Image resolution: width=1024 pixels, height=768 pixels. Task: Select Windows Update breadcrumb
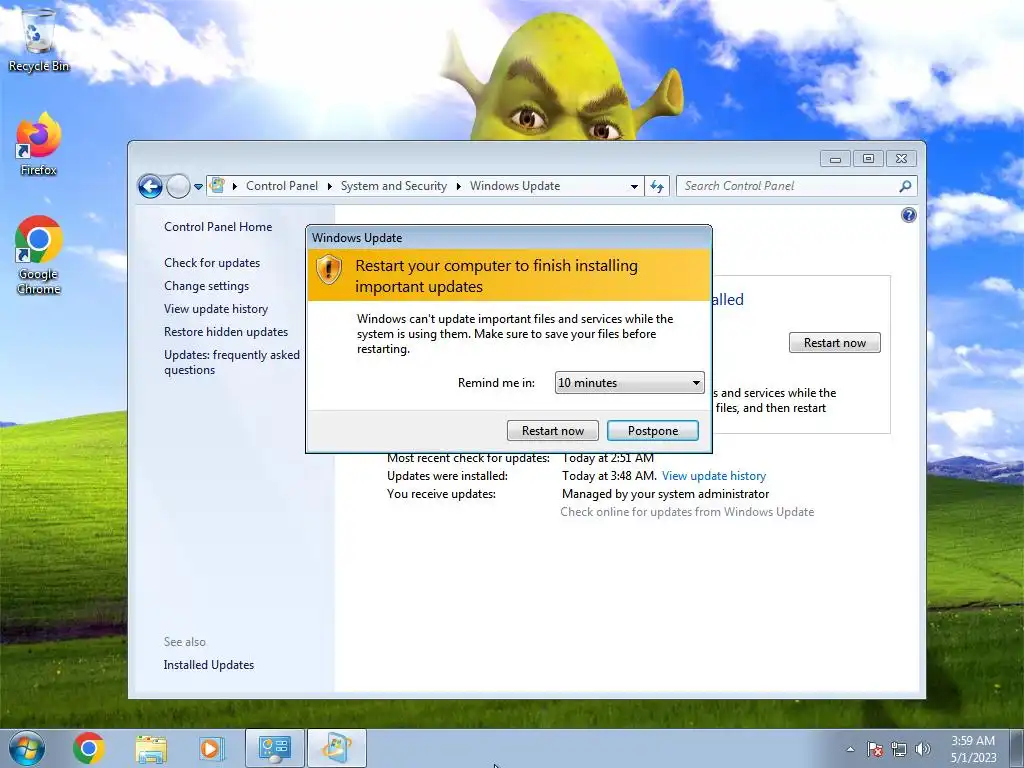click(515, 186)
